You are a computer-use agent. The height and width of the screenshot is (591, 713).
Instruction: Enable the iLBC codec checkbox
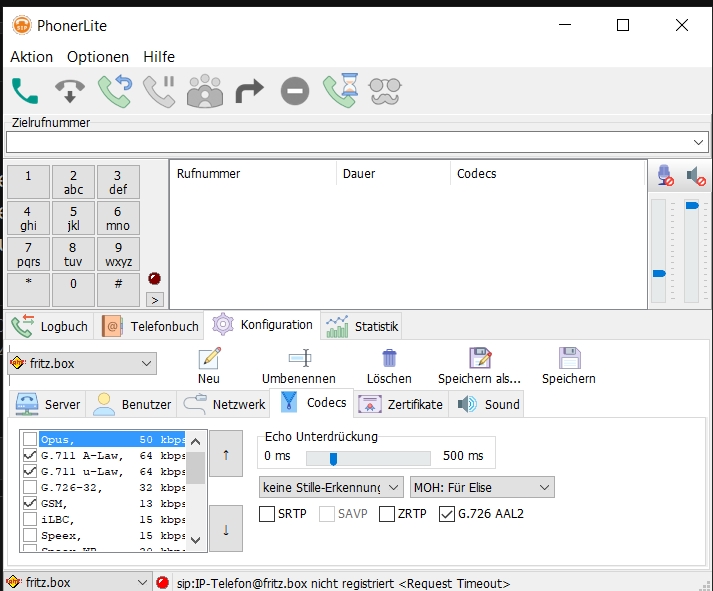pos(30,519)
